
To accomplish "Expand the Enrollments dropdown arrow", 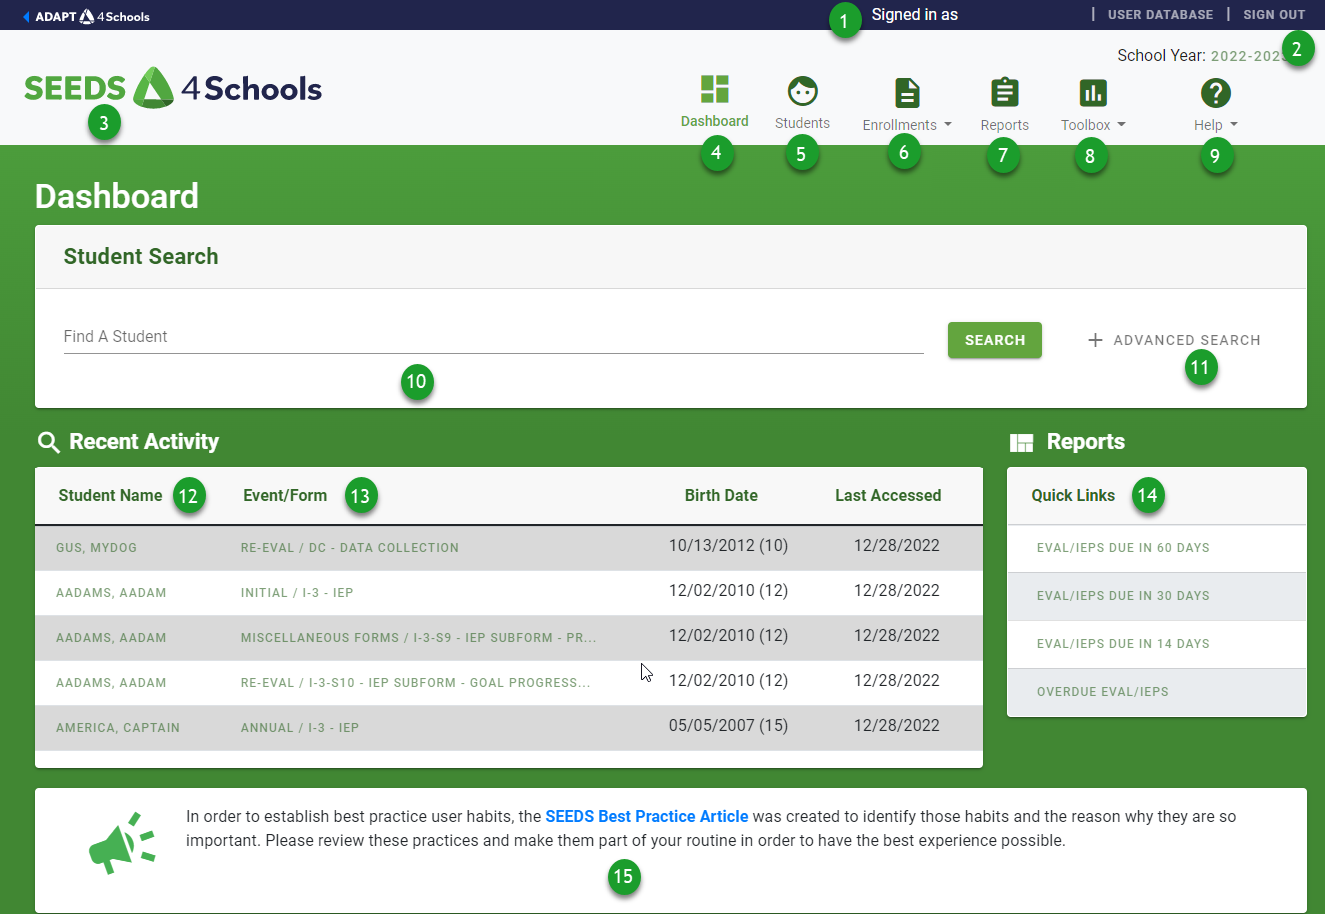I will point(947,125).
